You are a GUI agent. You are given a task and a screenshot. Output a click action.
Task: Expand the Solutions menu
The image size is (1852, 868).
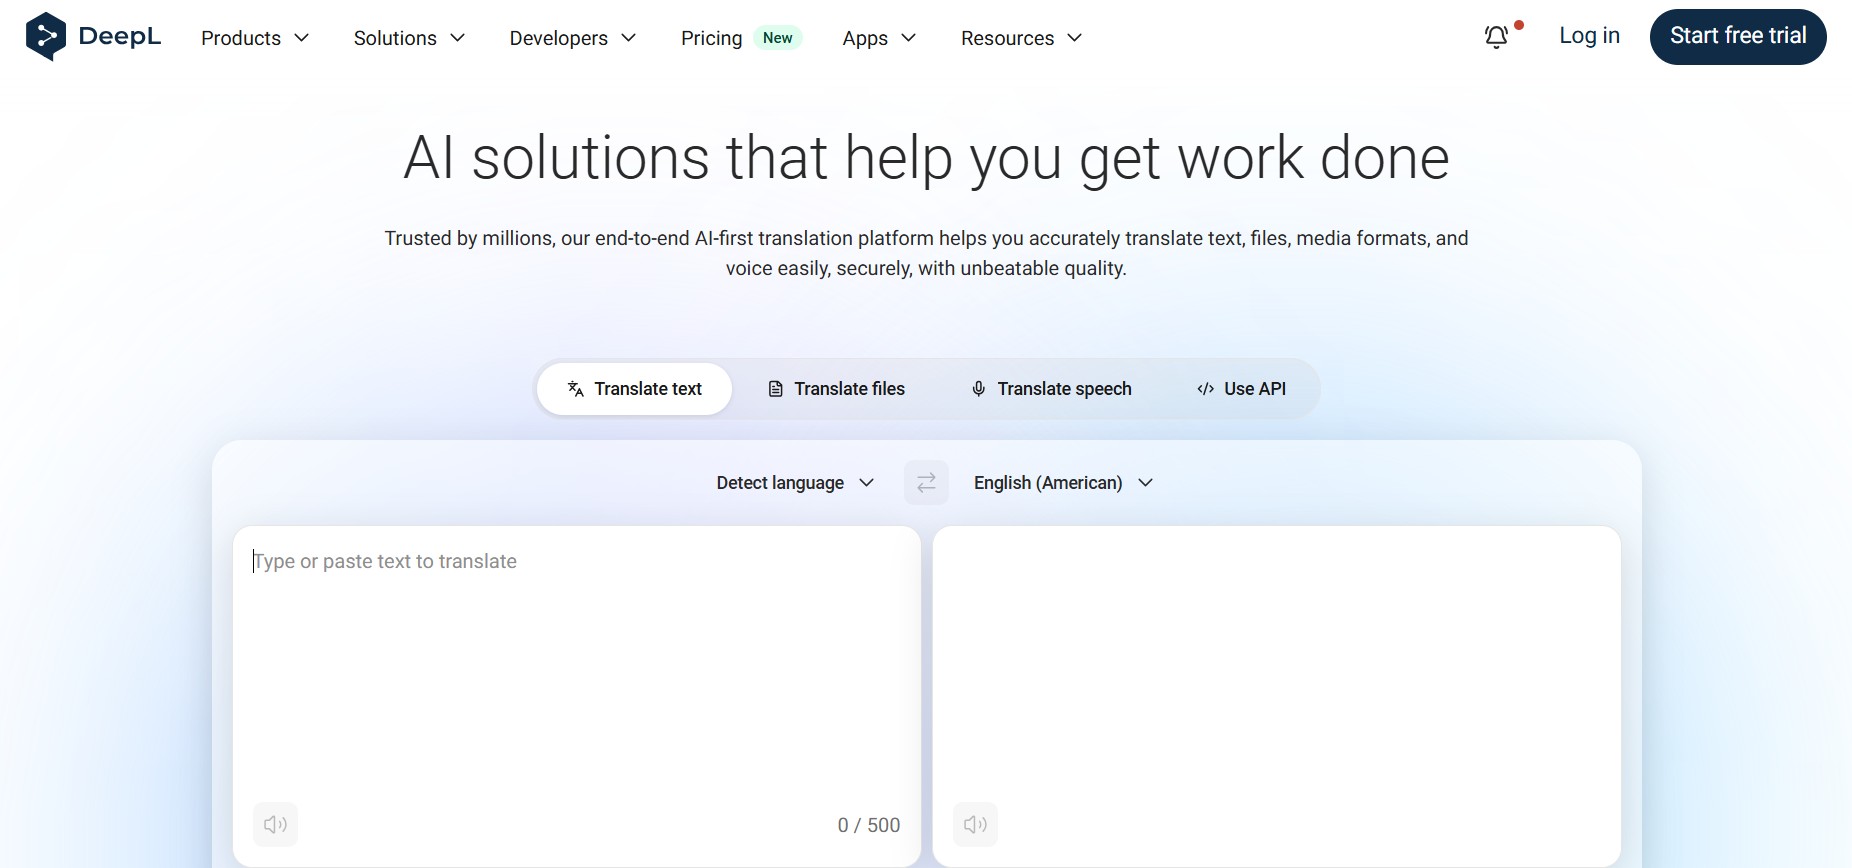click(x=409, y=38)
